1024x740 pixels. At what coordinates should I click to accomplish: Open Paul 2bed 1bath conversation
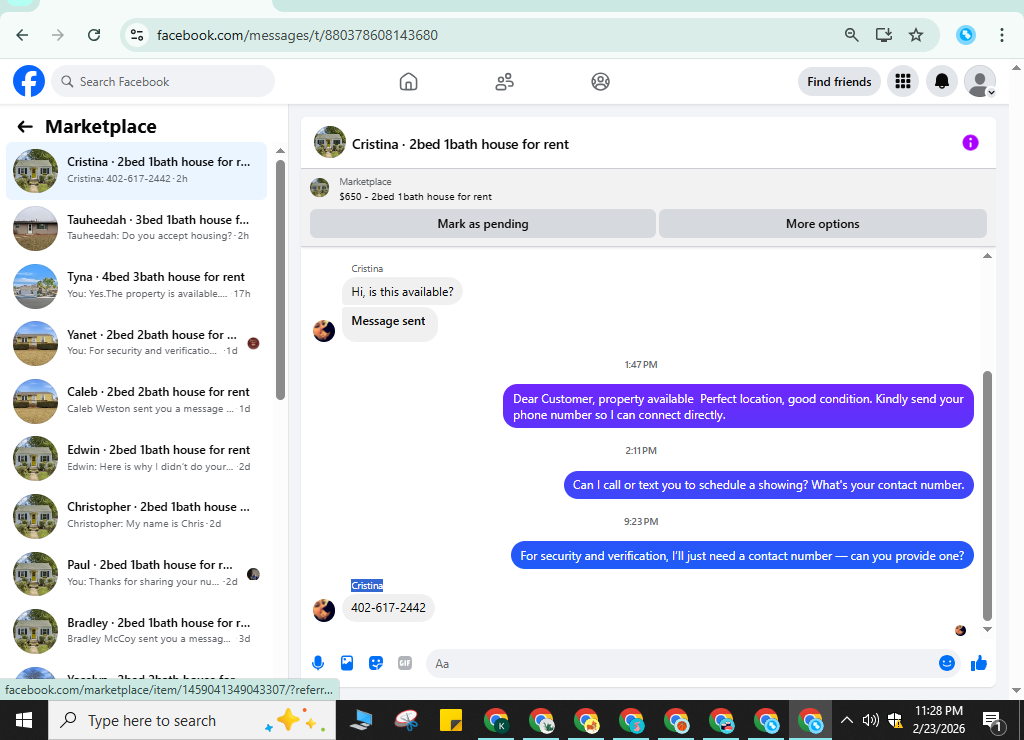[136, 573]
